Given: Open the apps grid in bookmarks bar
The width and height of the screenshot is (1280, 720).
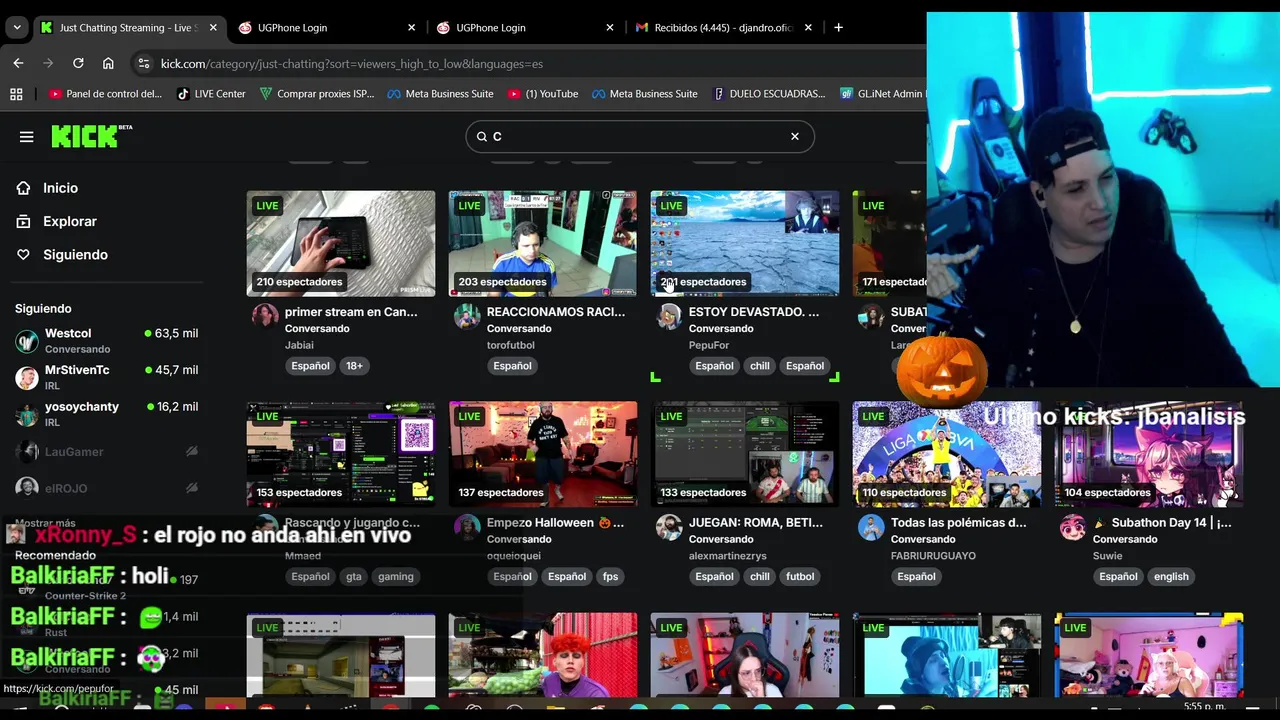Looking at the screenshot, I should coord(16,94).
